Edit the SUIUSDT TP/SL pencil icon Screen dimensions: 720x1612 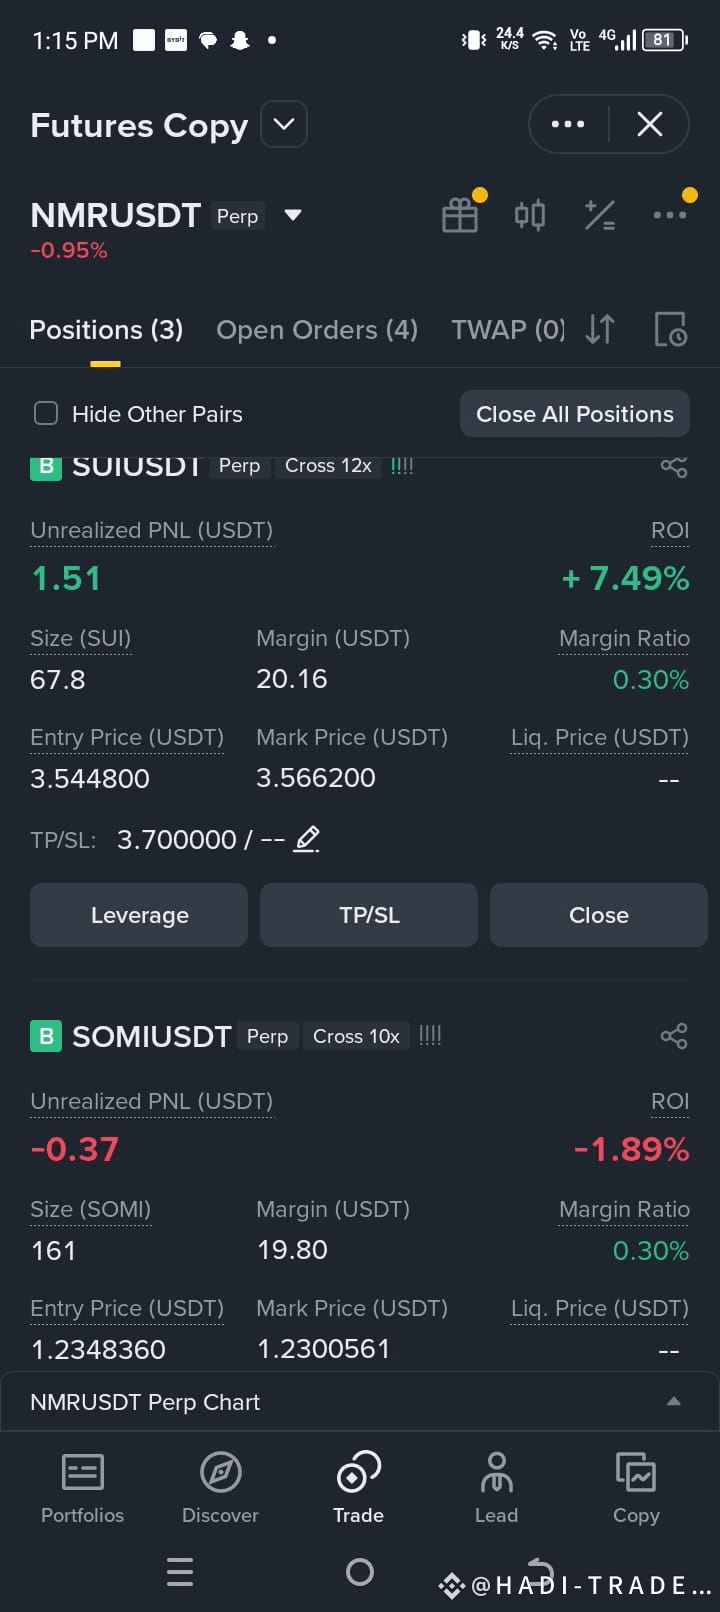(x=307, y=839)
